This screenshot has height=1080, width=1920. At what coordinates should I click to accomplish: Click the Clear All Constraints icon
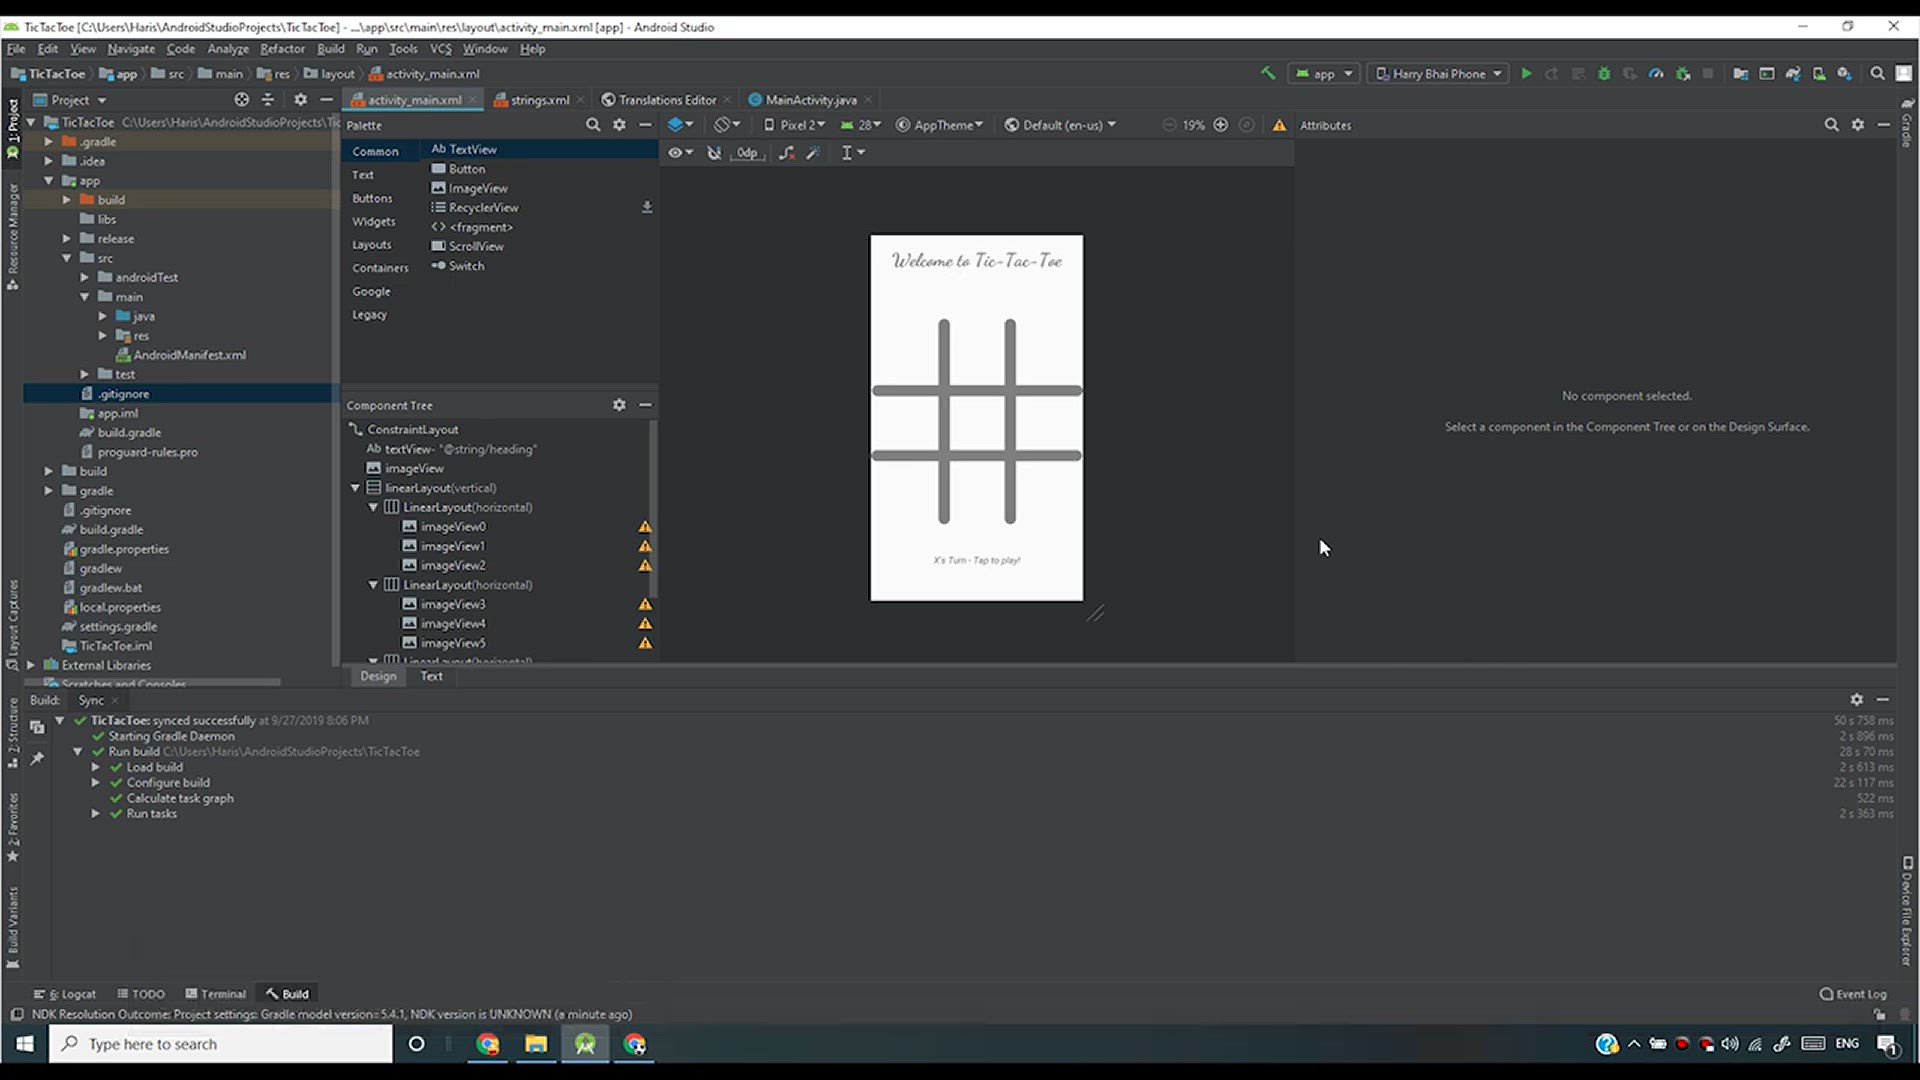(787, 153)
